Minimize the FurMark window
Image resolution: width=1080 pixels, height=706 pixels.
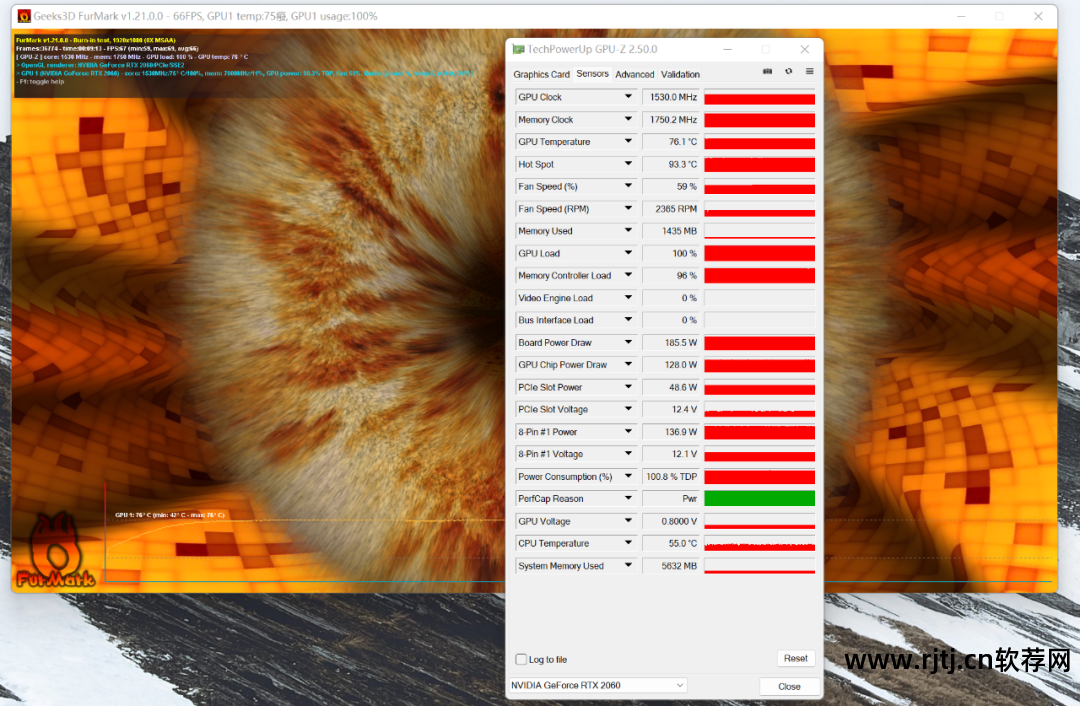point(961,16)
